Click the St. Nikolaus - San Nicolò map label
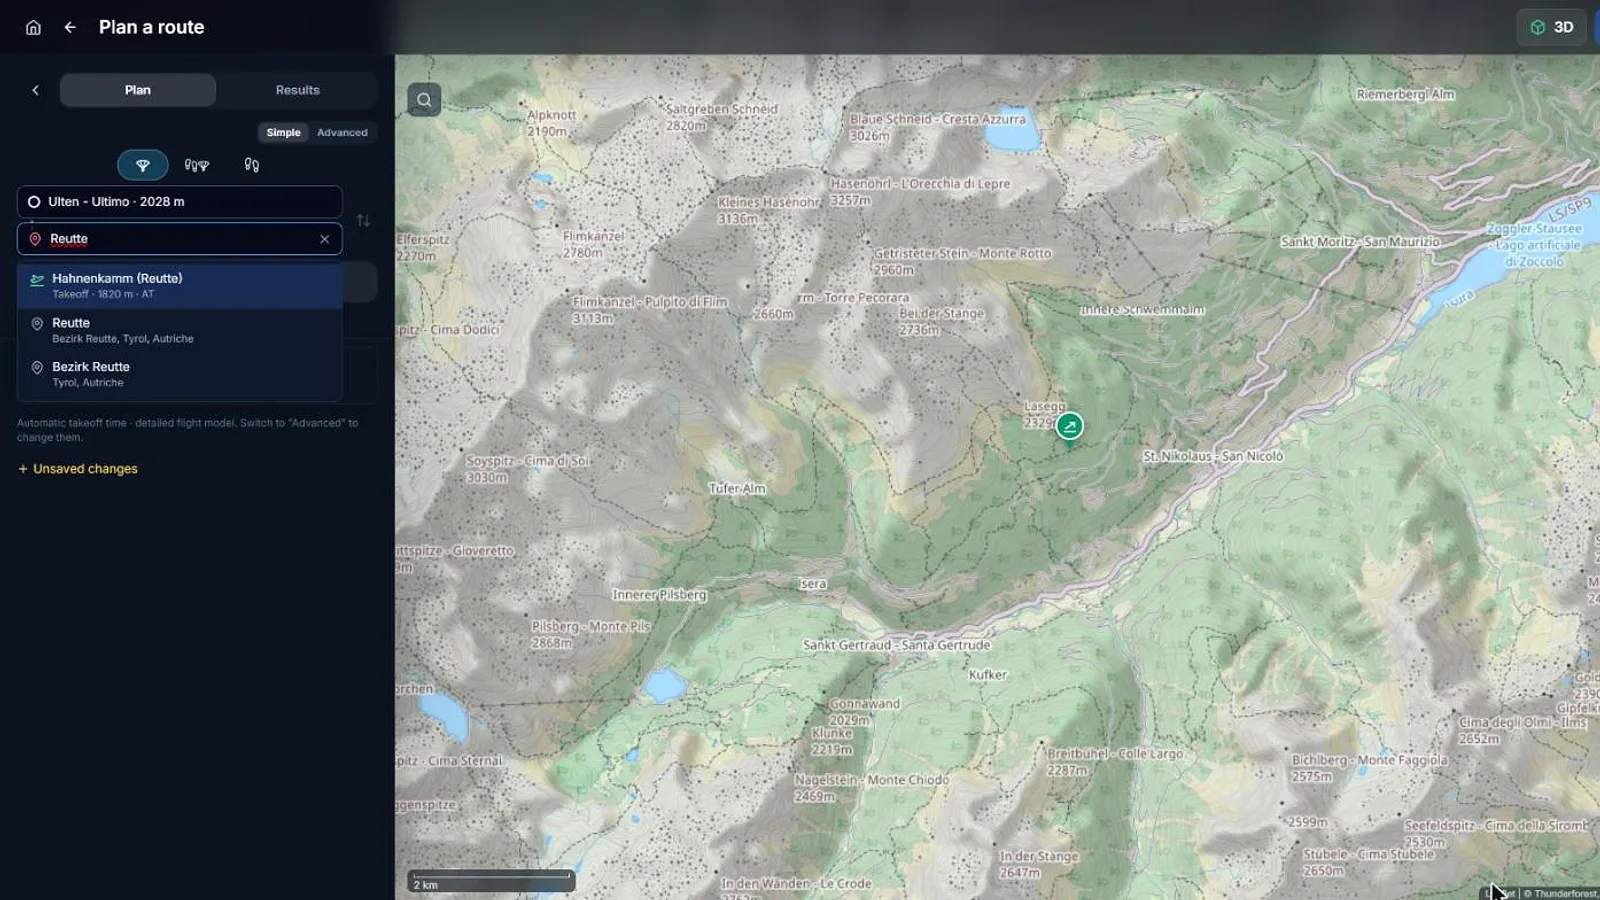Viewport: 1600px width, 900px height. (x=1213, y=456)
